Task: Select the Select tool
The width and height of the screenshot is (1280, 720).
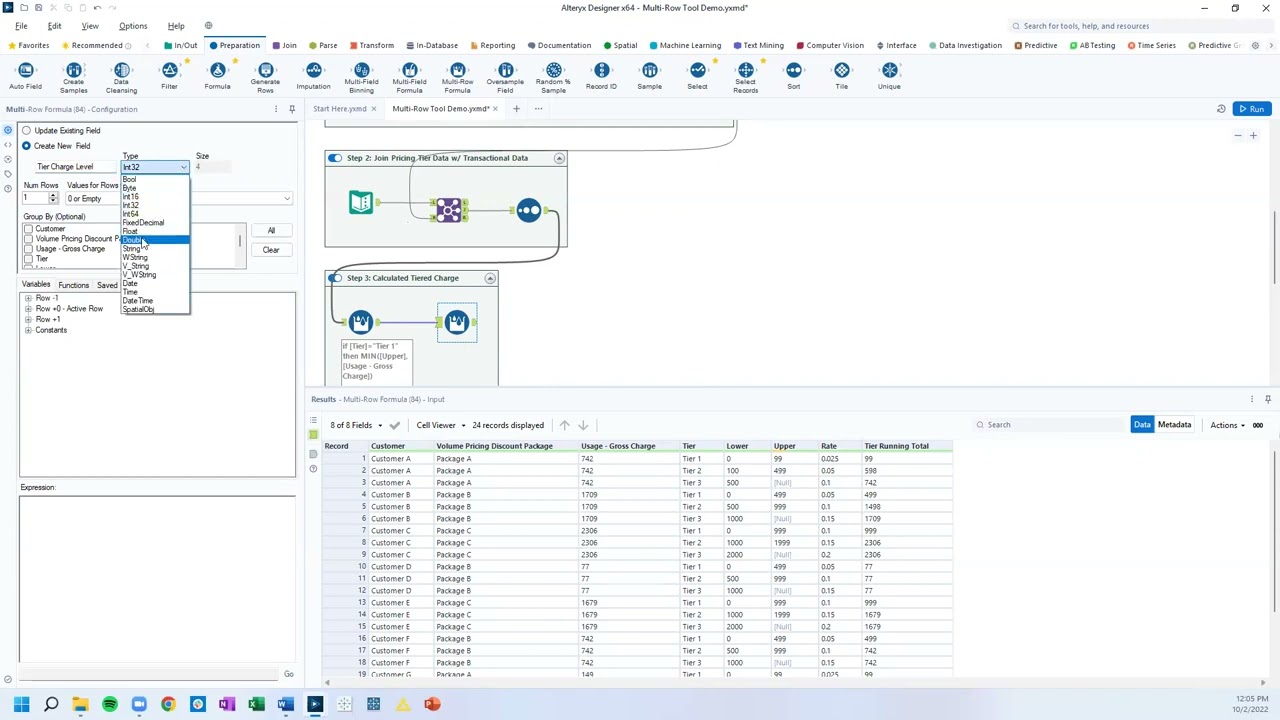Action: (x=698, y=76)
